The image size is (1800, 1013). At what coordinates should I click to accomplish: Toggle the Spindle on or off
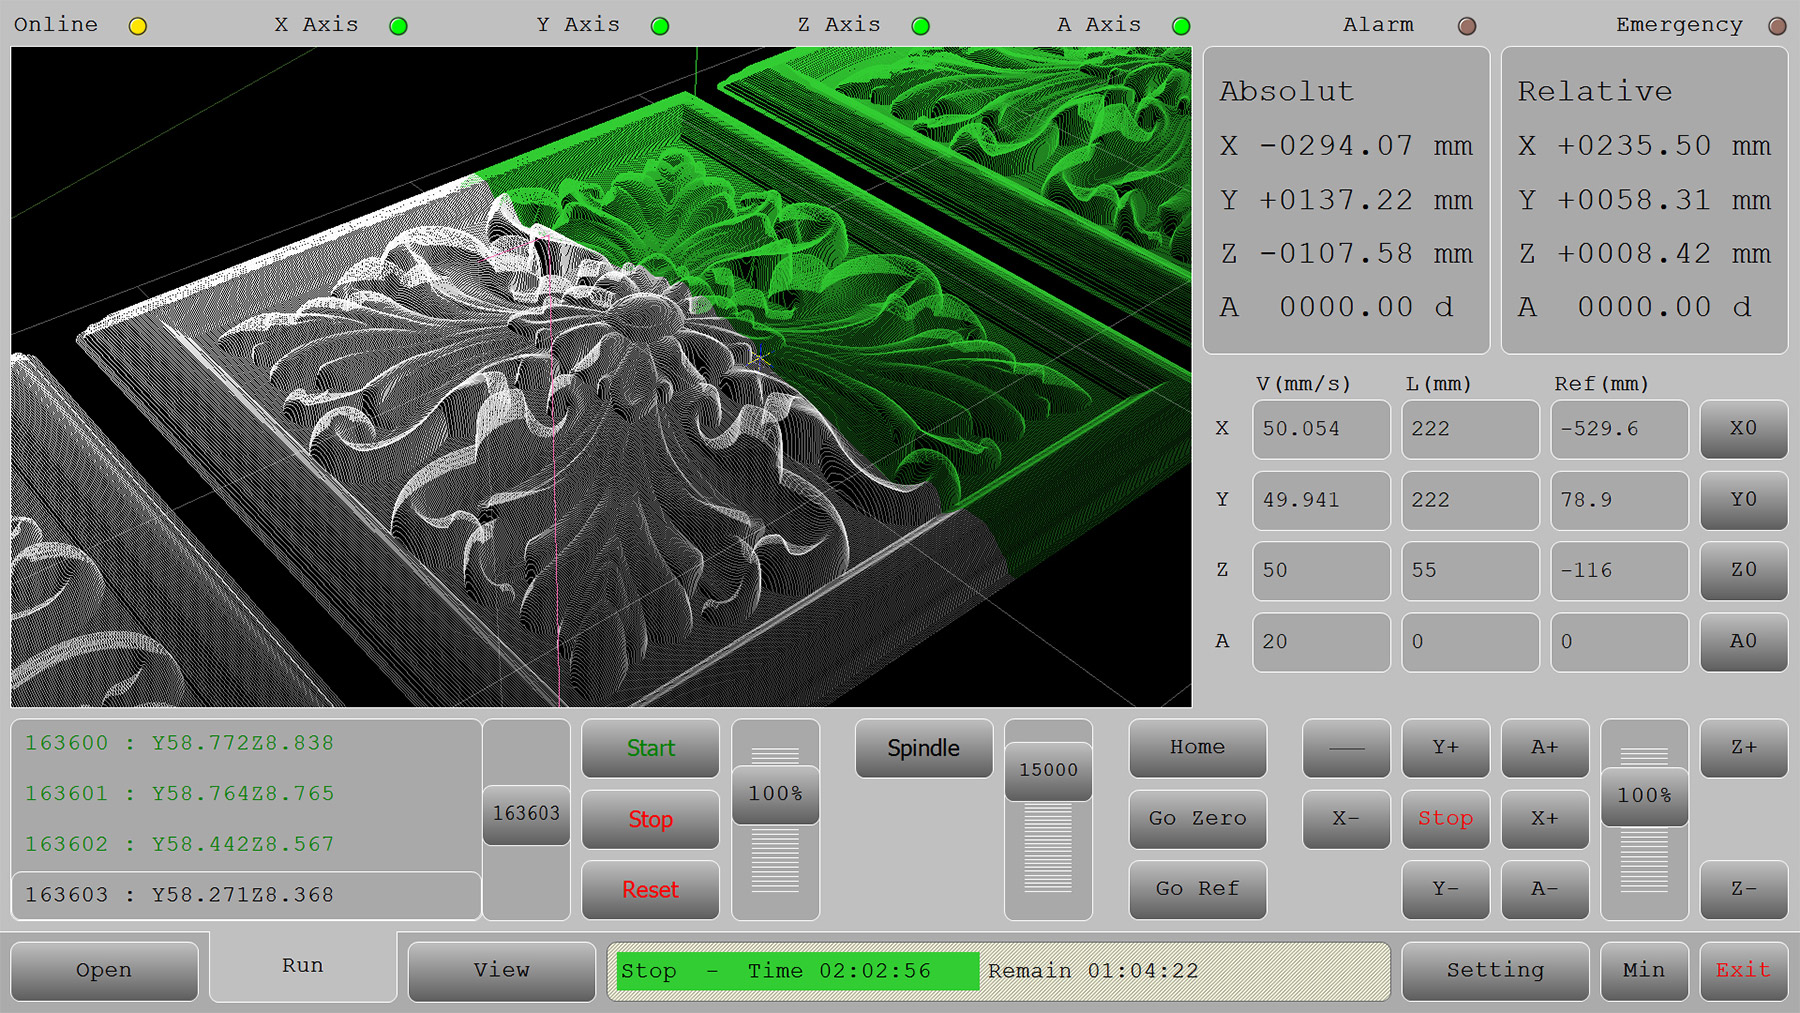pyautogui.click(x=923, y=748)
